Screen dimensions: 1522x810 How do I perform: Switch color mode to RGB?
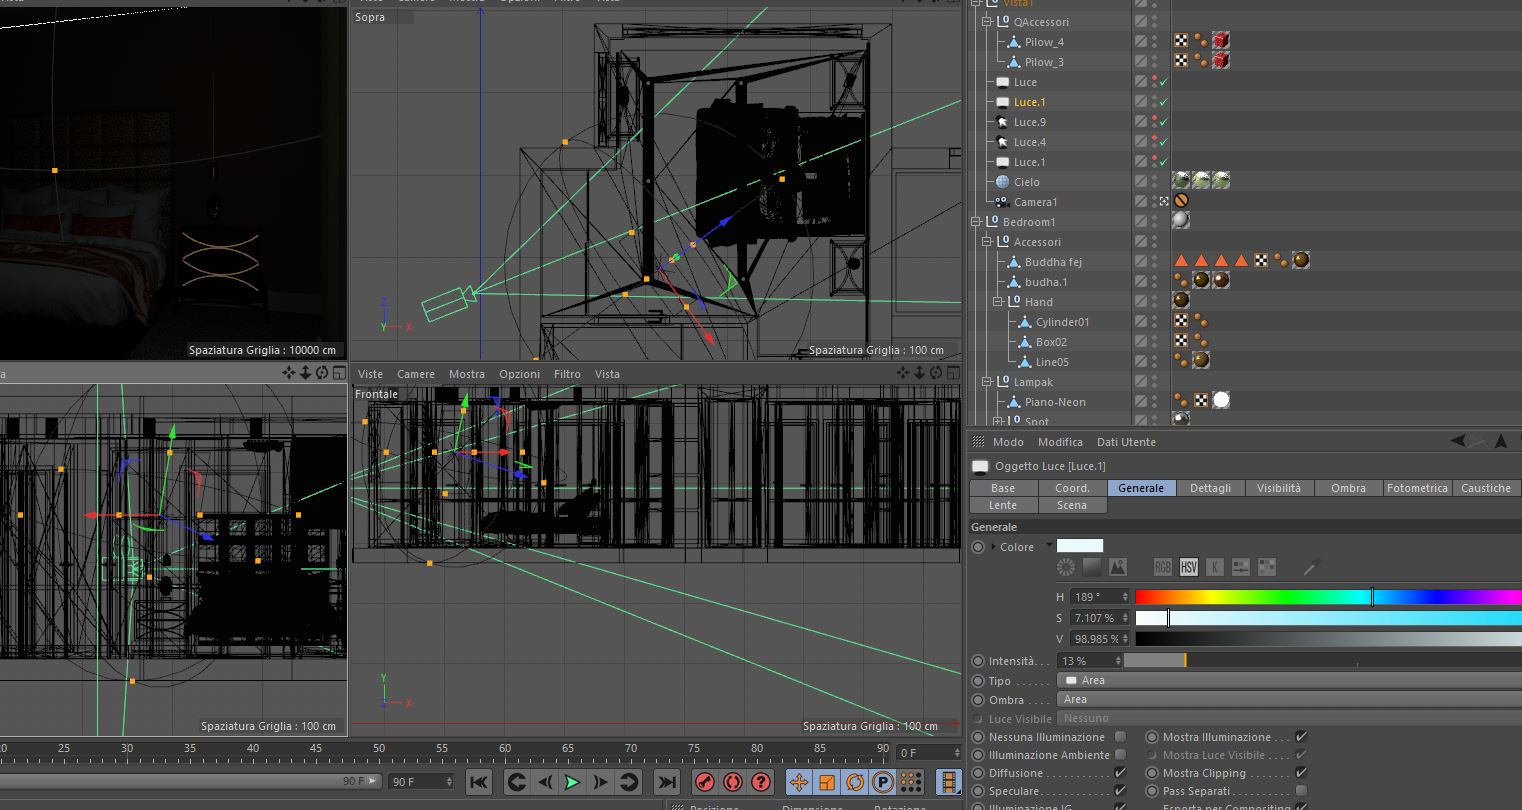[1162, 567]
